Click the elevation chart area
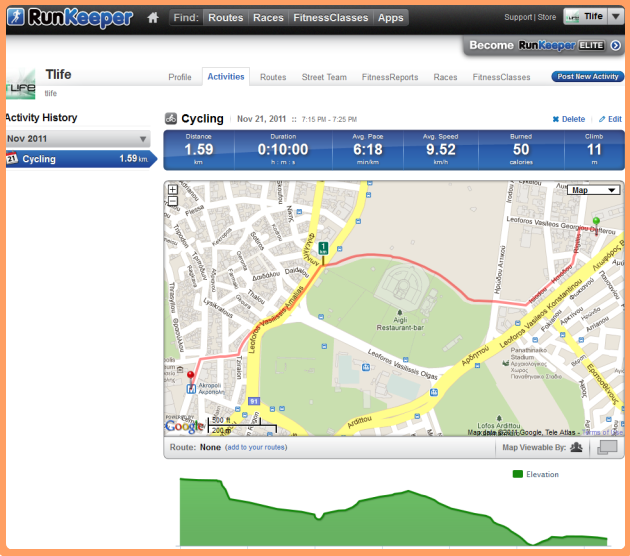This screenshot has width=630, height=556. coord(393,512)
